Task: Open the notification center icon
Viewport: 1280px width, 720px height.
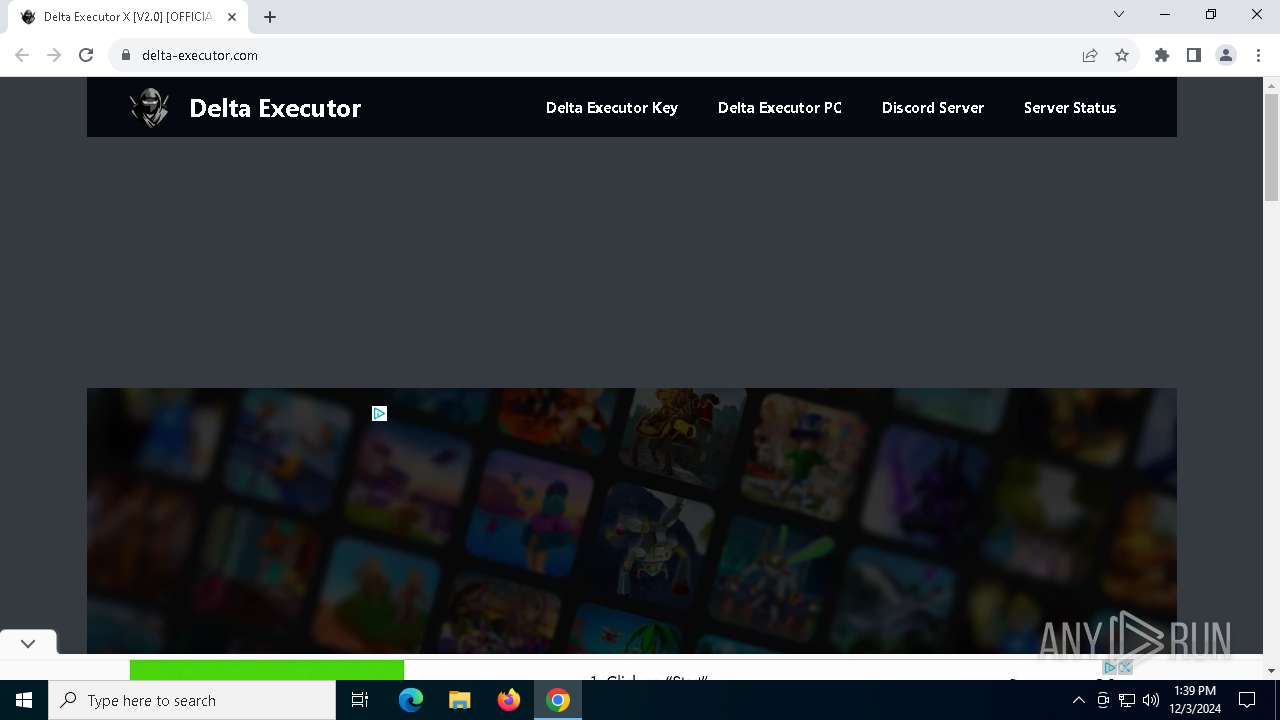Action: click(x=1247, y=700)
